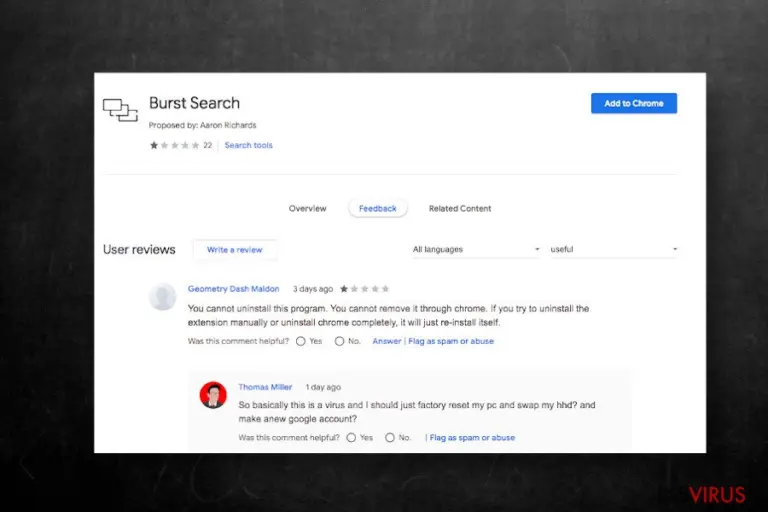Click Answer under Geometry Dash Maldon's review
Image resolution: width=768 pixels, height=512 pixels.
[386, 341]
